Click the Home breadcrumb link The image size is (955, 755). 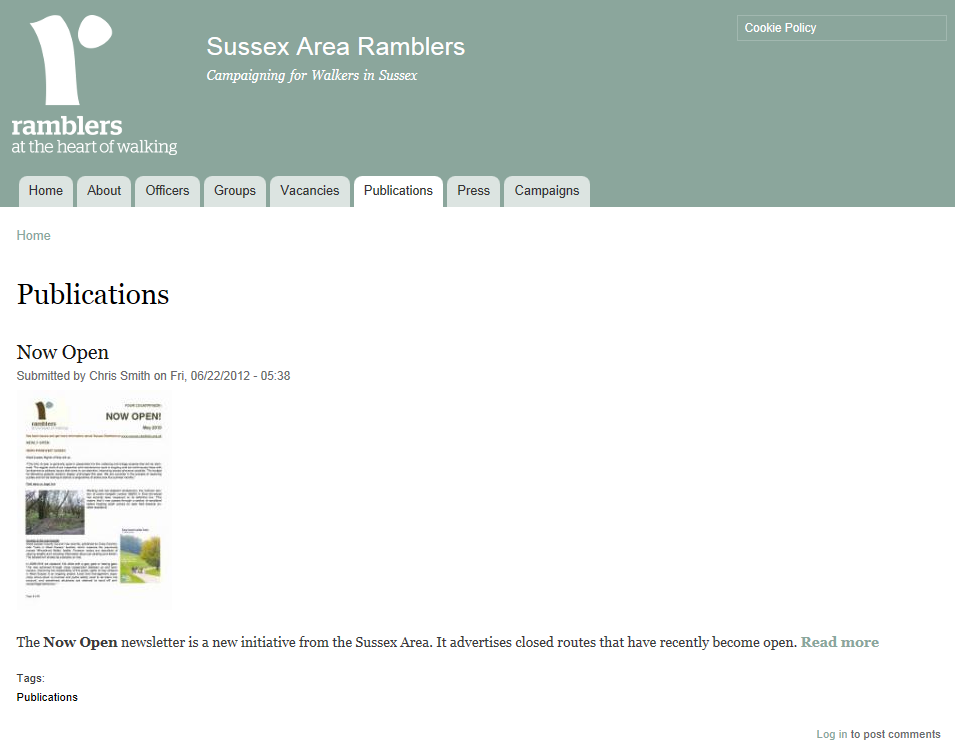[33, 236]
